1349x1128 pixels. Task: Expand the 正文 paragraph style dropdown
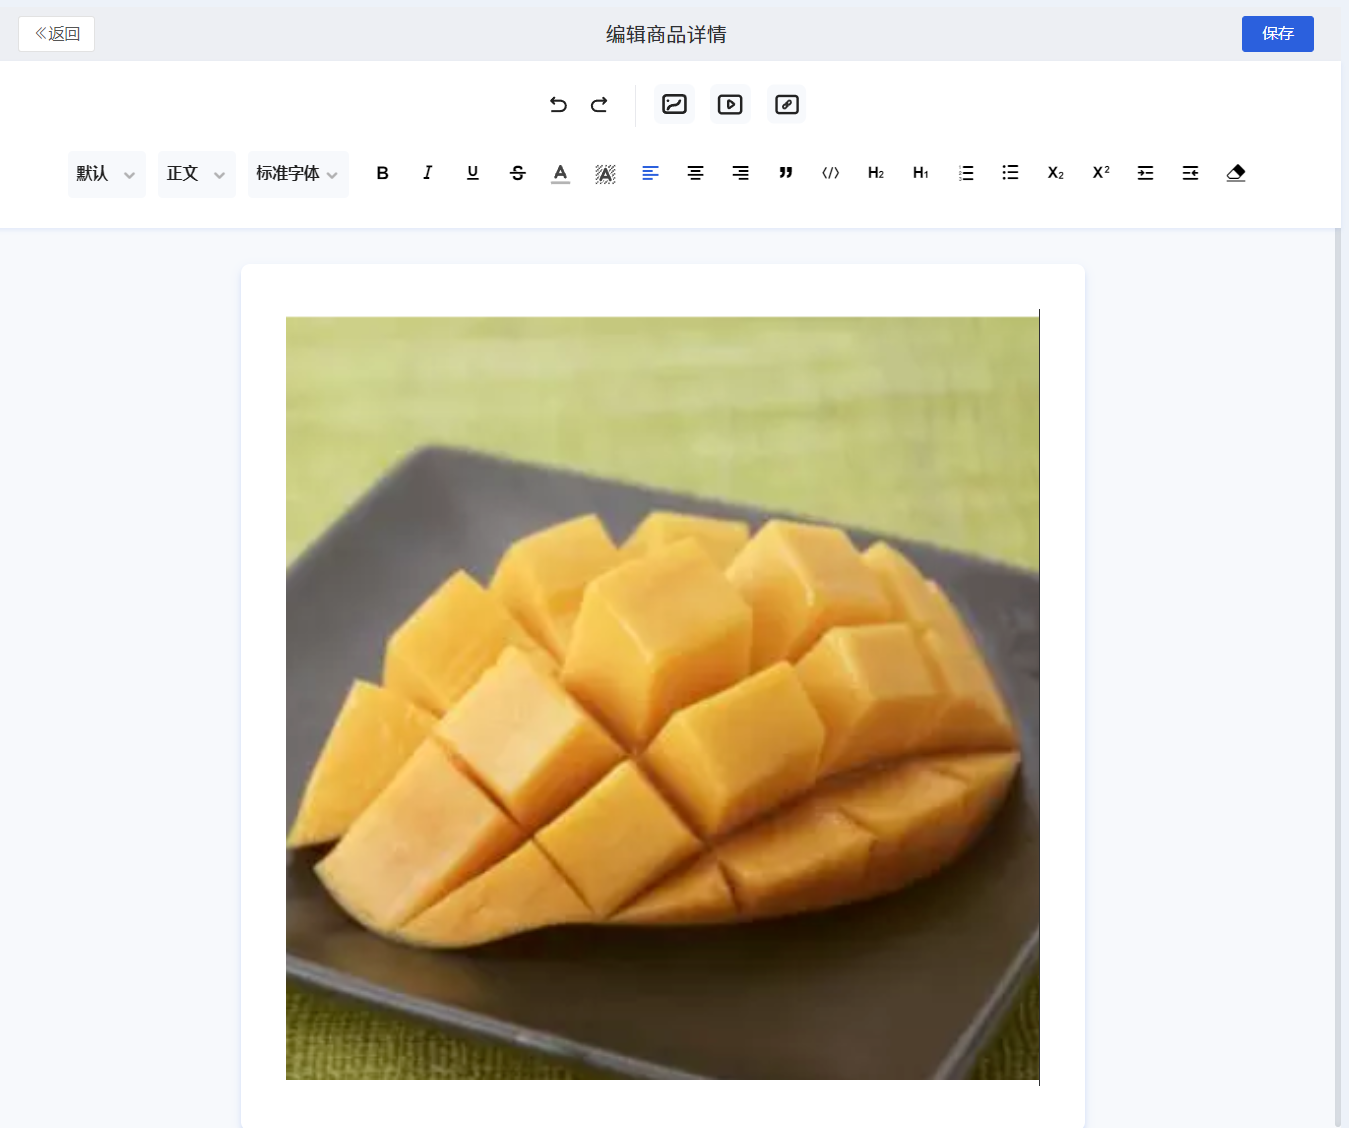tap(197, 174)
